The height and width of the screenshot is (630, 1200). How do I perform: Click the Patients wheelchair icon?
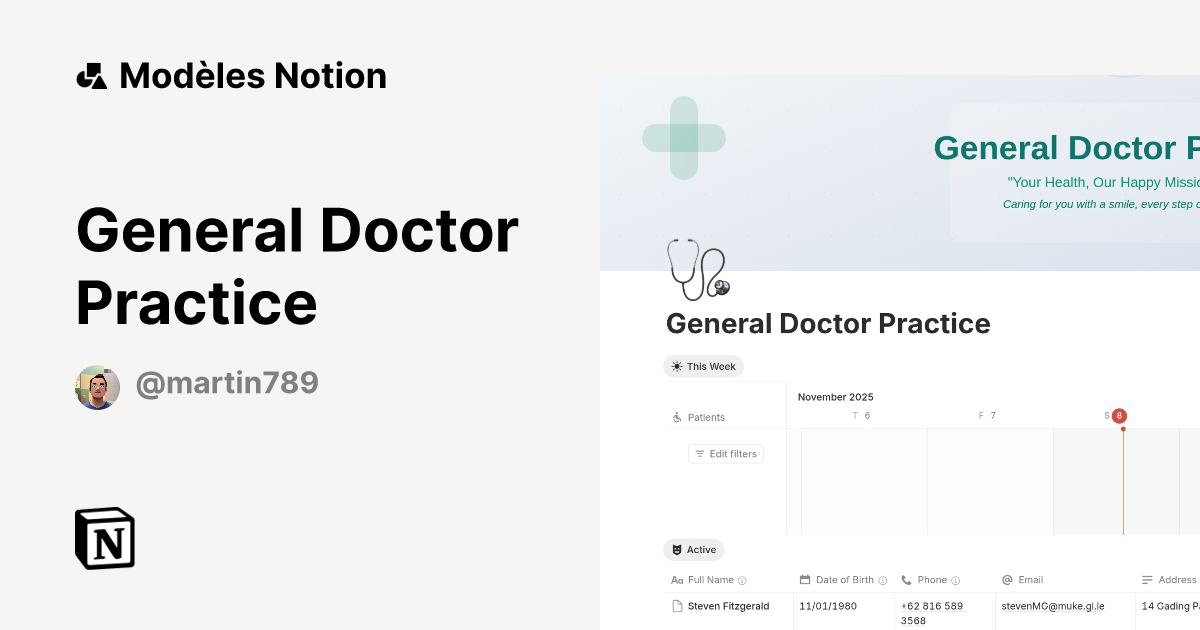point(677,417)
